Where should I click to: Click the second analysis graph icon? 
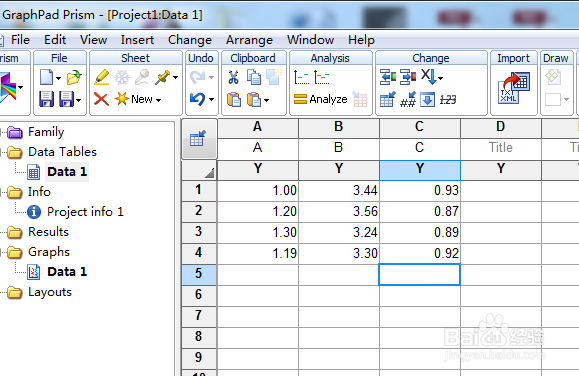click(322, 78)
